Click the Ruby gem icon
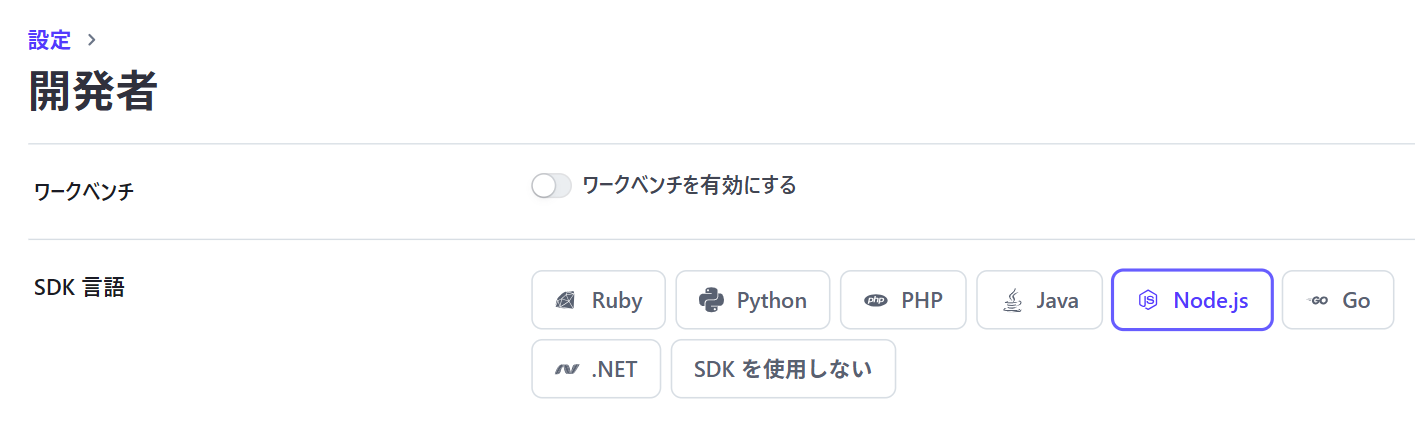Screen dimensions: 1415x444 (567, 300)
